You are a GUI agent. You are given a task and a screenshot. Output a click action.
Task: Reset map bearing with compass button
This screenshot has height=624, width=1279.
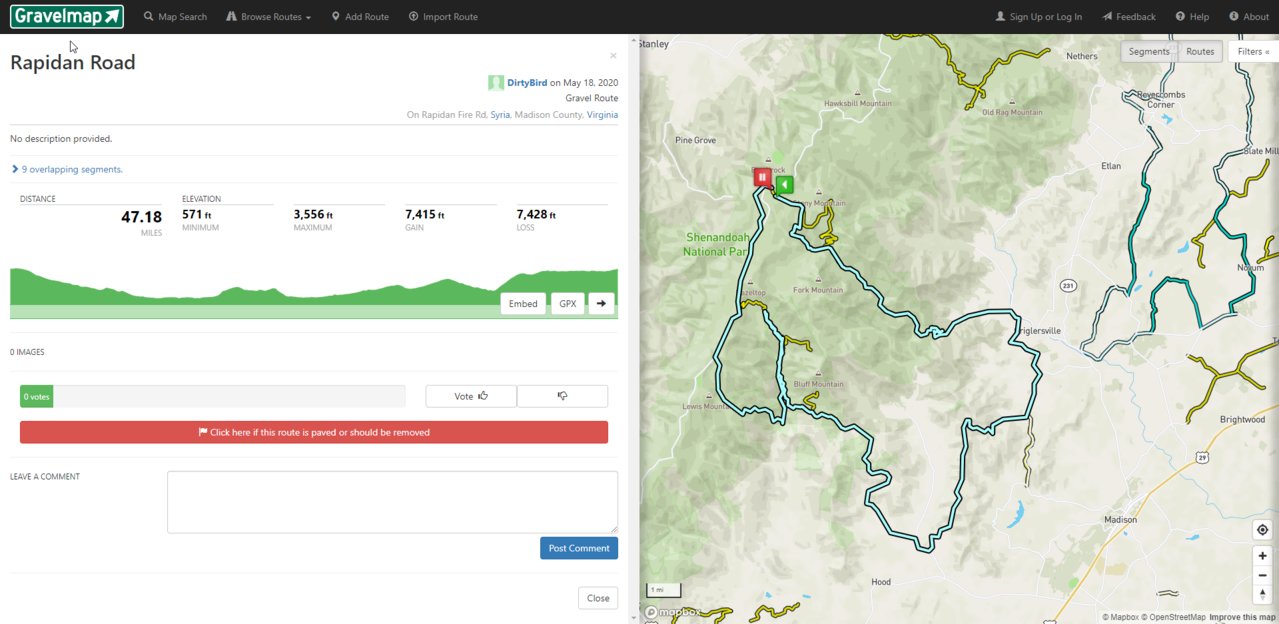point(1262,595)
